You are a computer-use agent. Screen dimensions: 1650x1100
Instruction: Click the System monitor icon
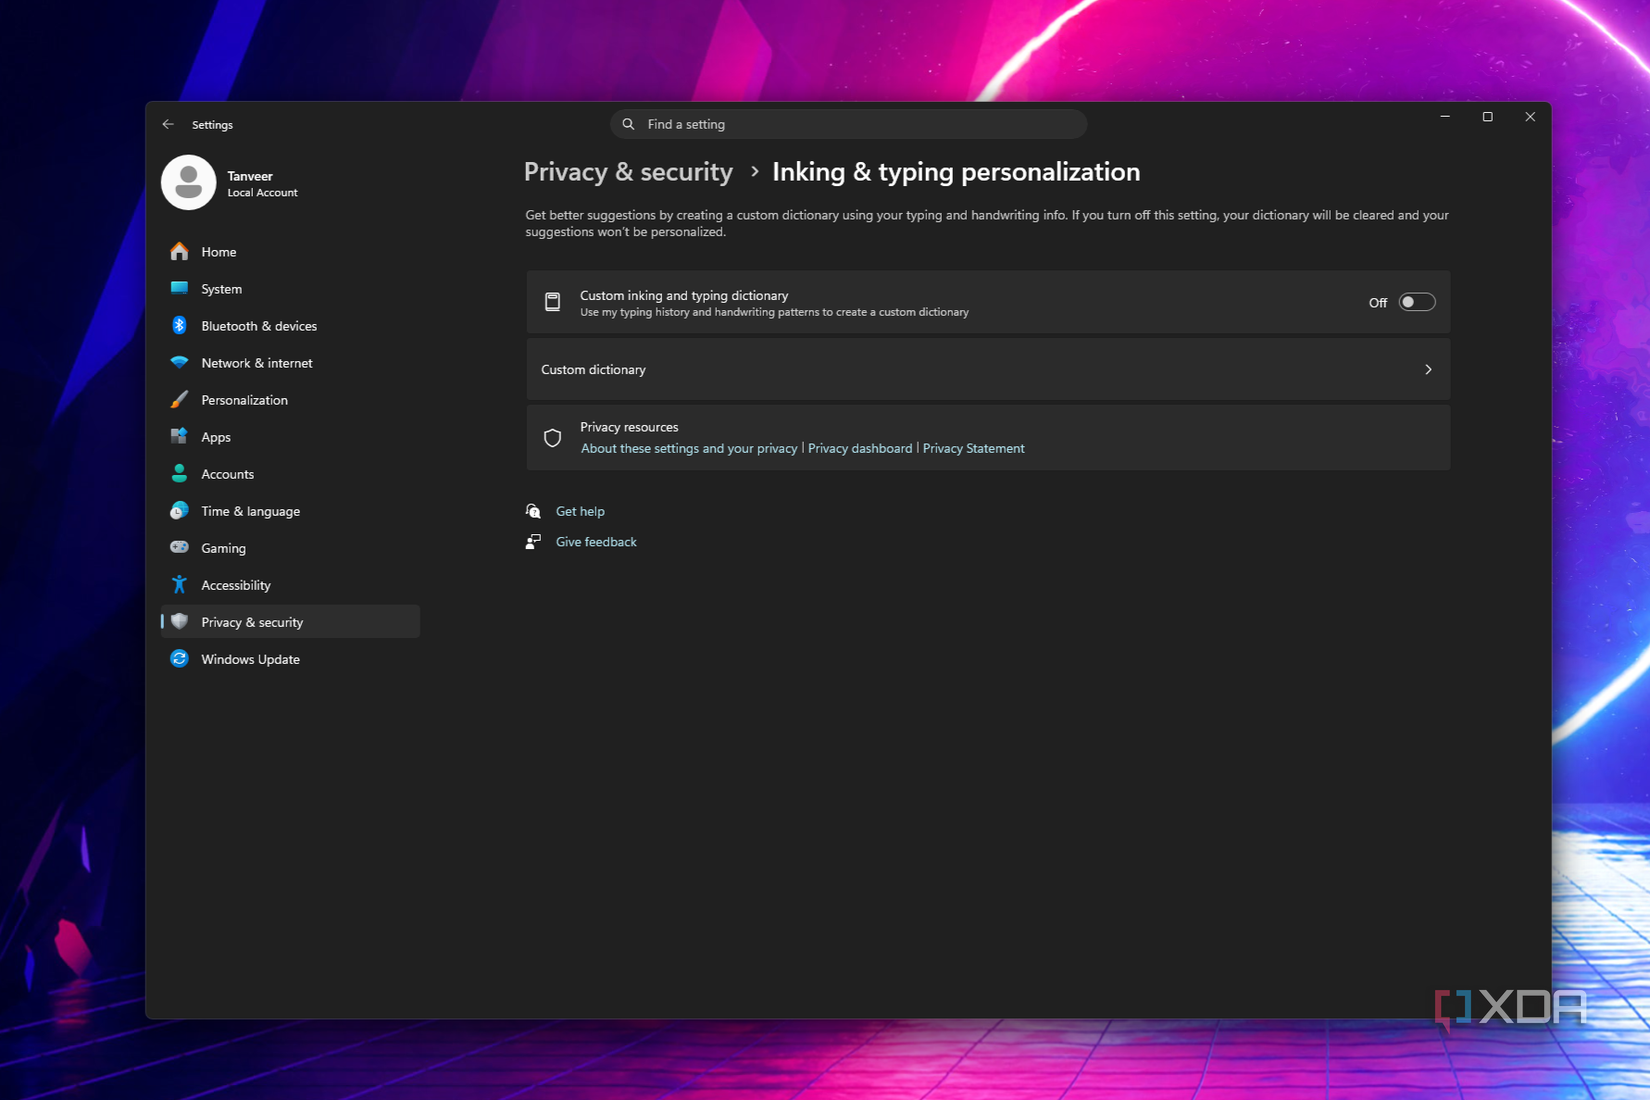[x=179, y=288]
